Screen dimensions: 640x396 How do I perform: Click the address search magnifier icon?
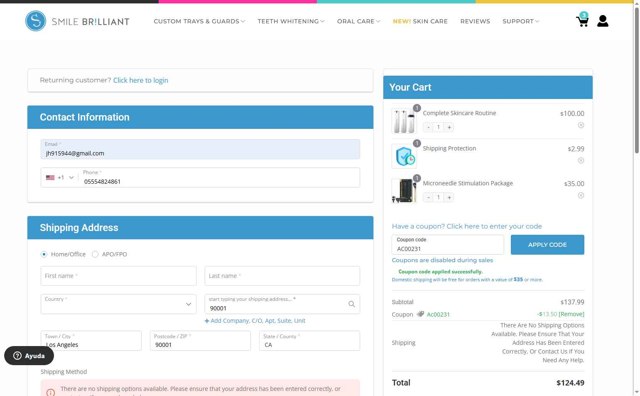pos(351,304)
